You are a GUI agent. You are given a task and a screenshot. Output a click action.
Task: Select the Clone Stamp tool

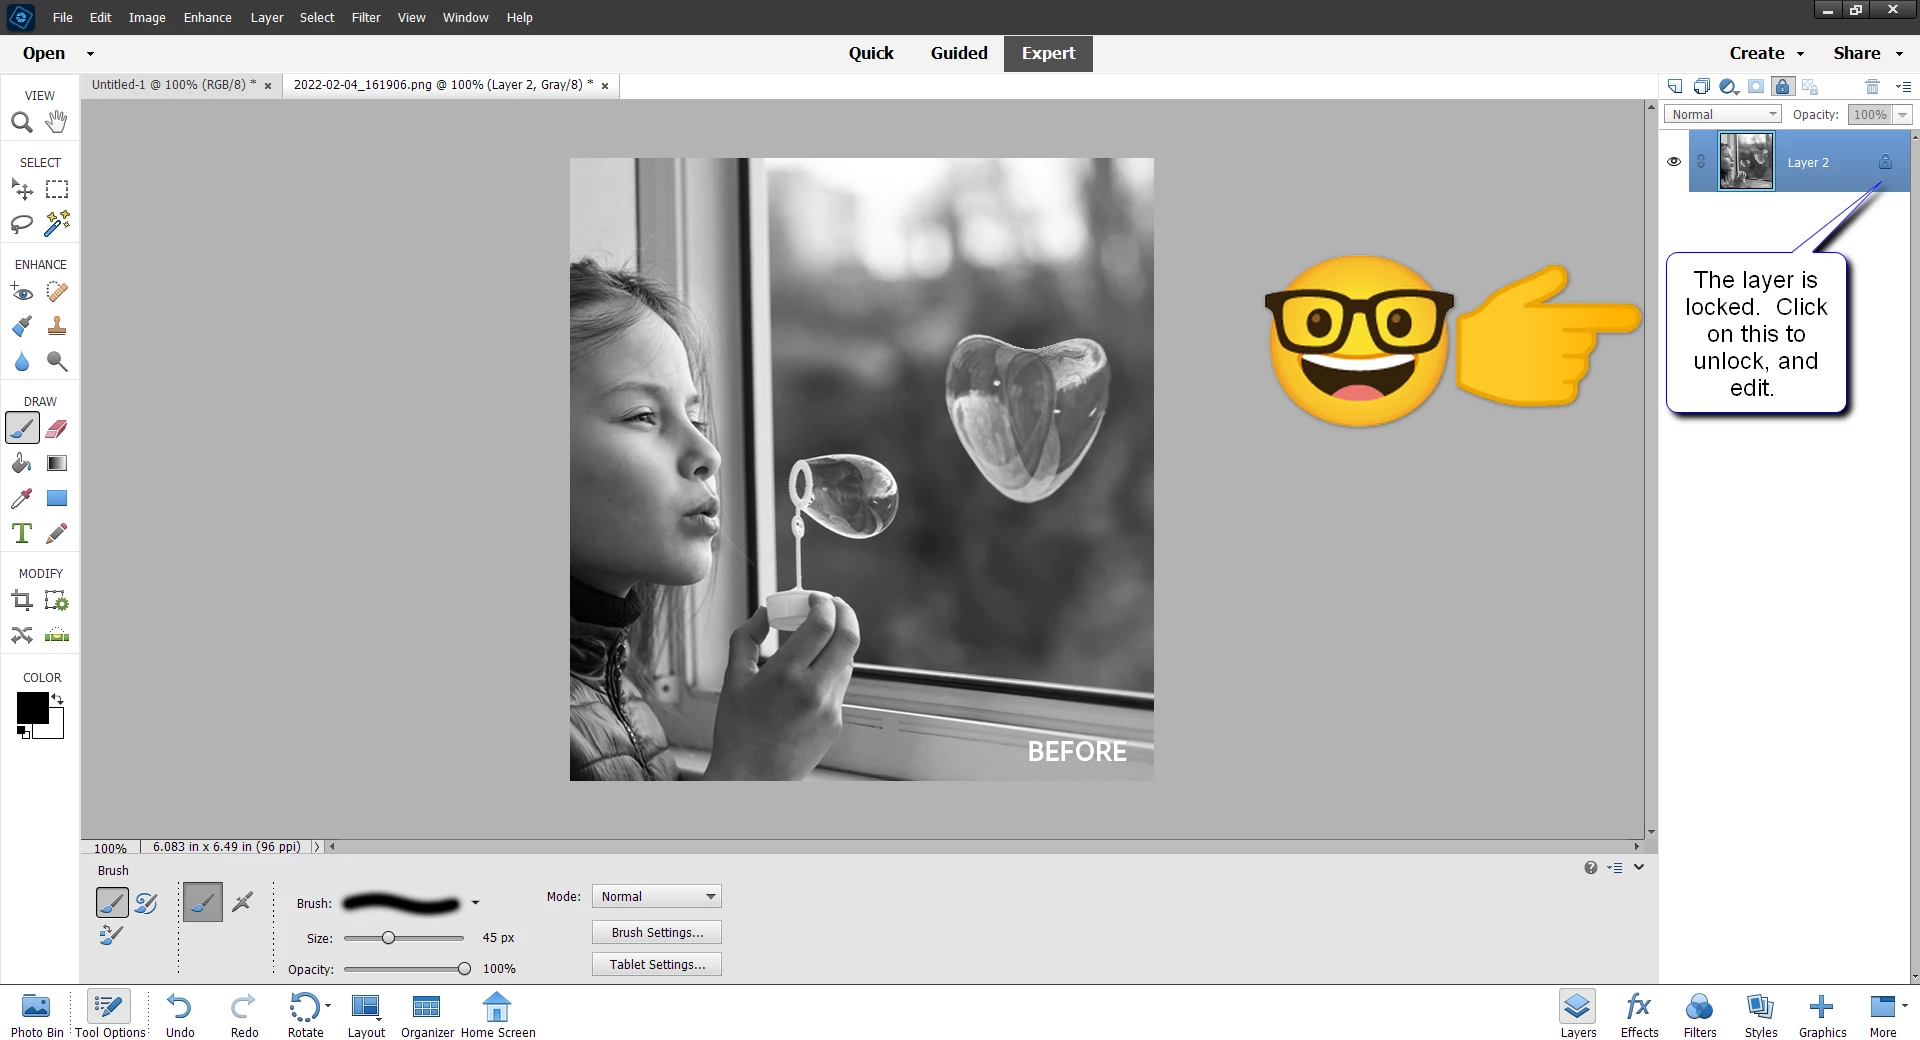click(57, 326)
